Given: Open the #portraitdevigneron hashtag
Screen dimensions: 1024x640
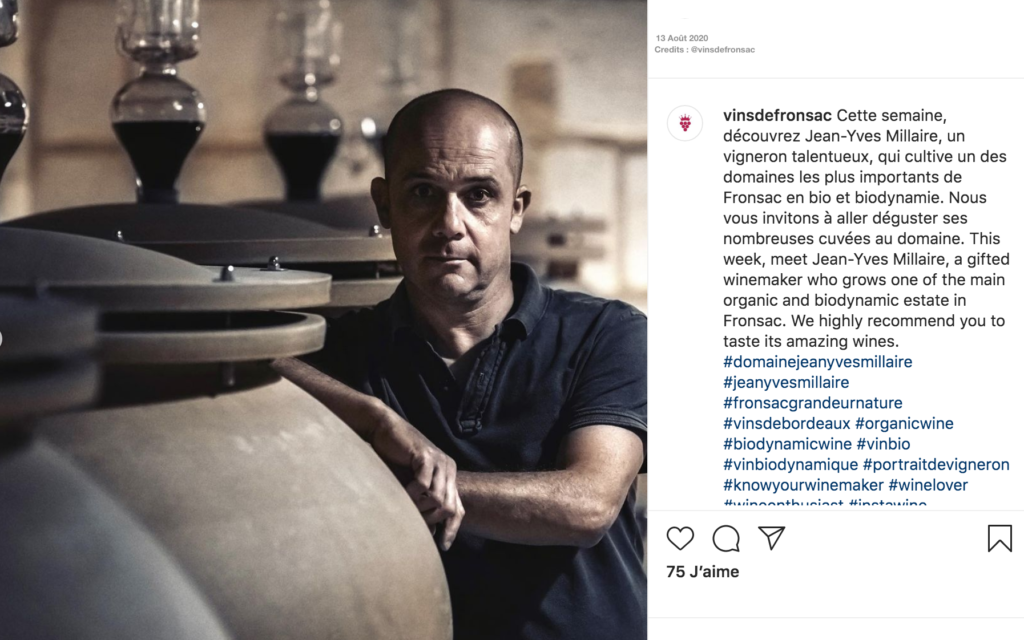Looking at the screenshot, I should [x=936, y=465].
